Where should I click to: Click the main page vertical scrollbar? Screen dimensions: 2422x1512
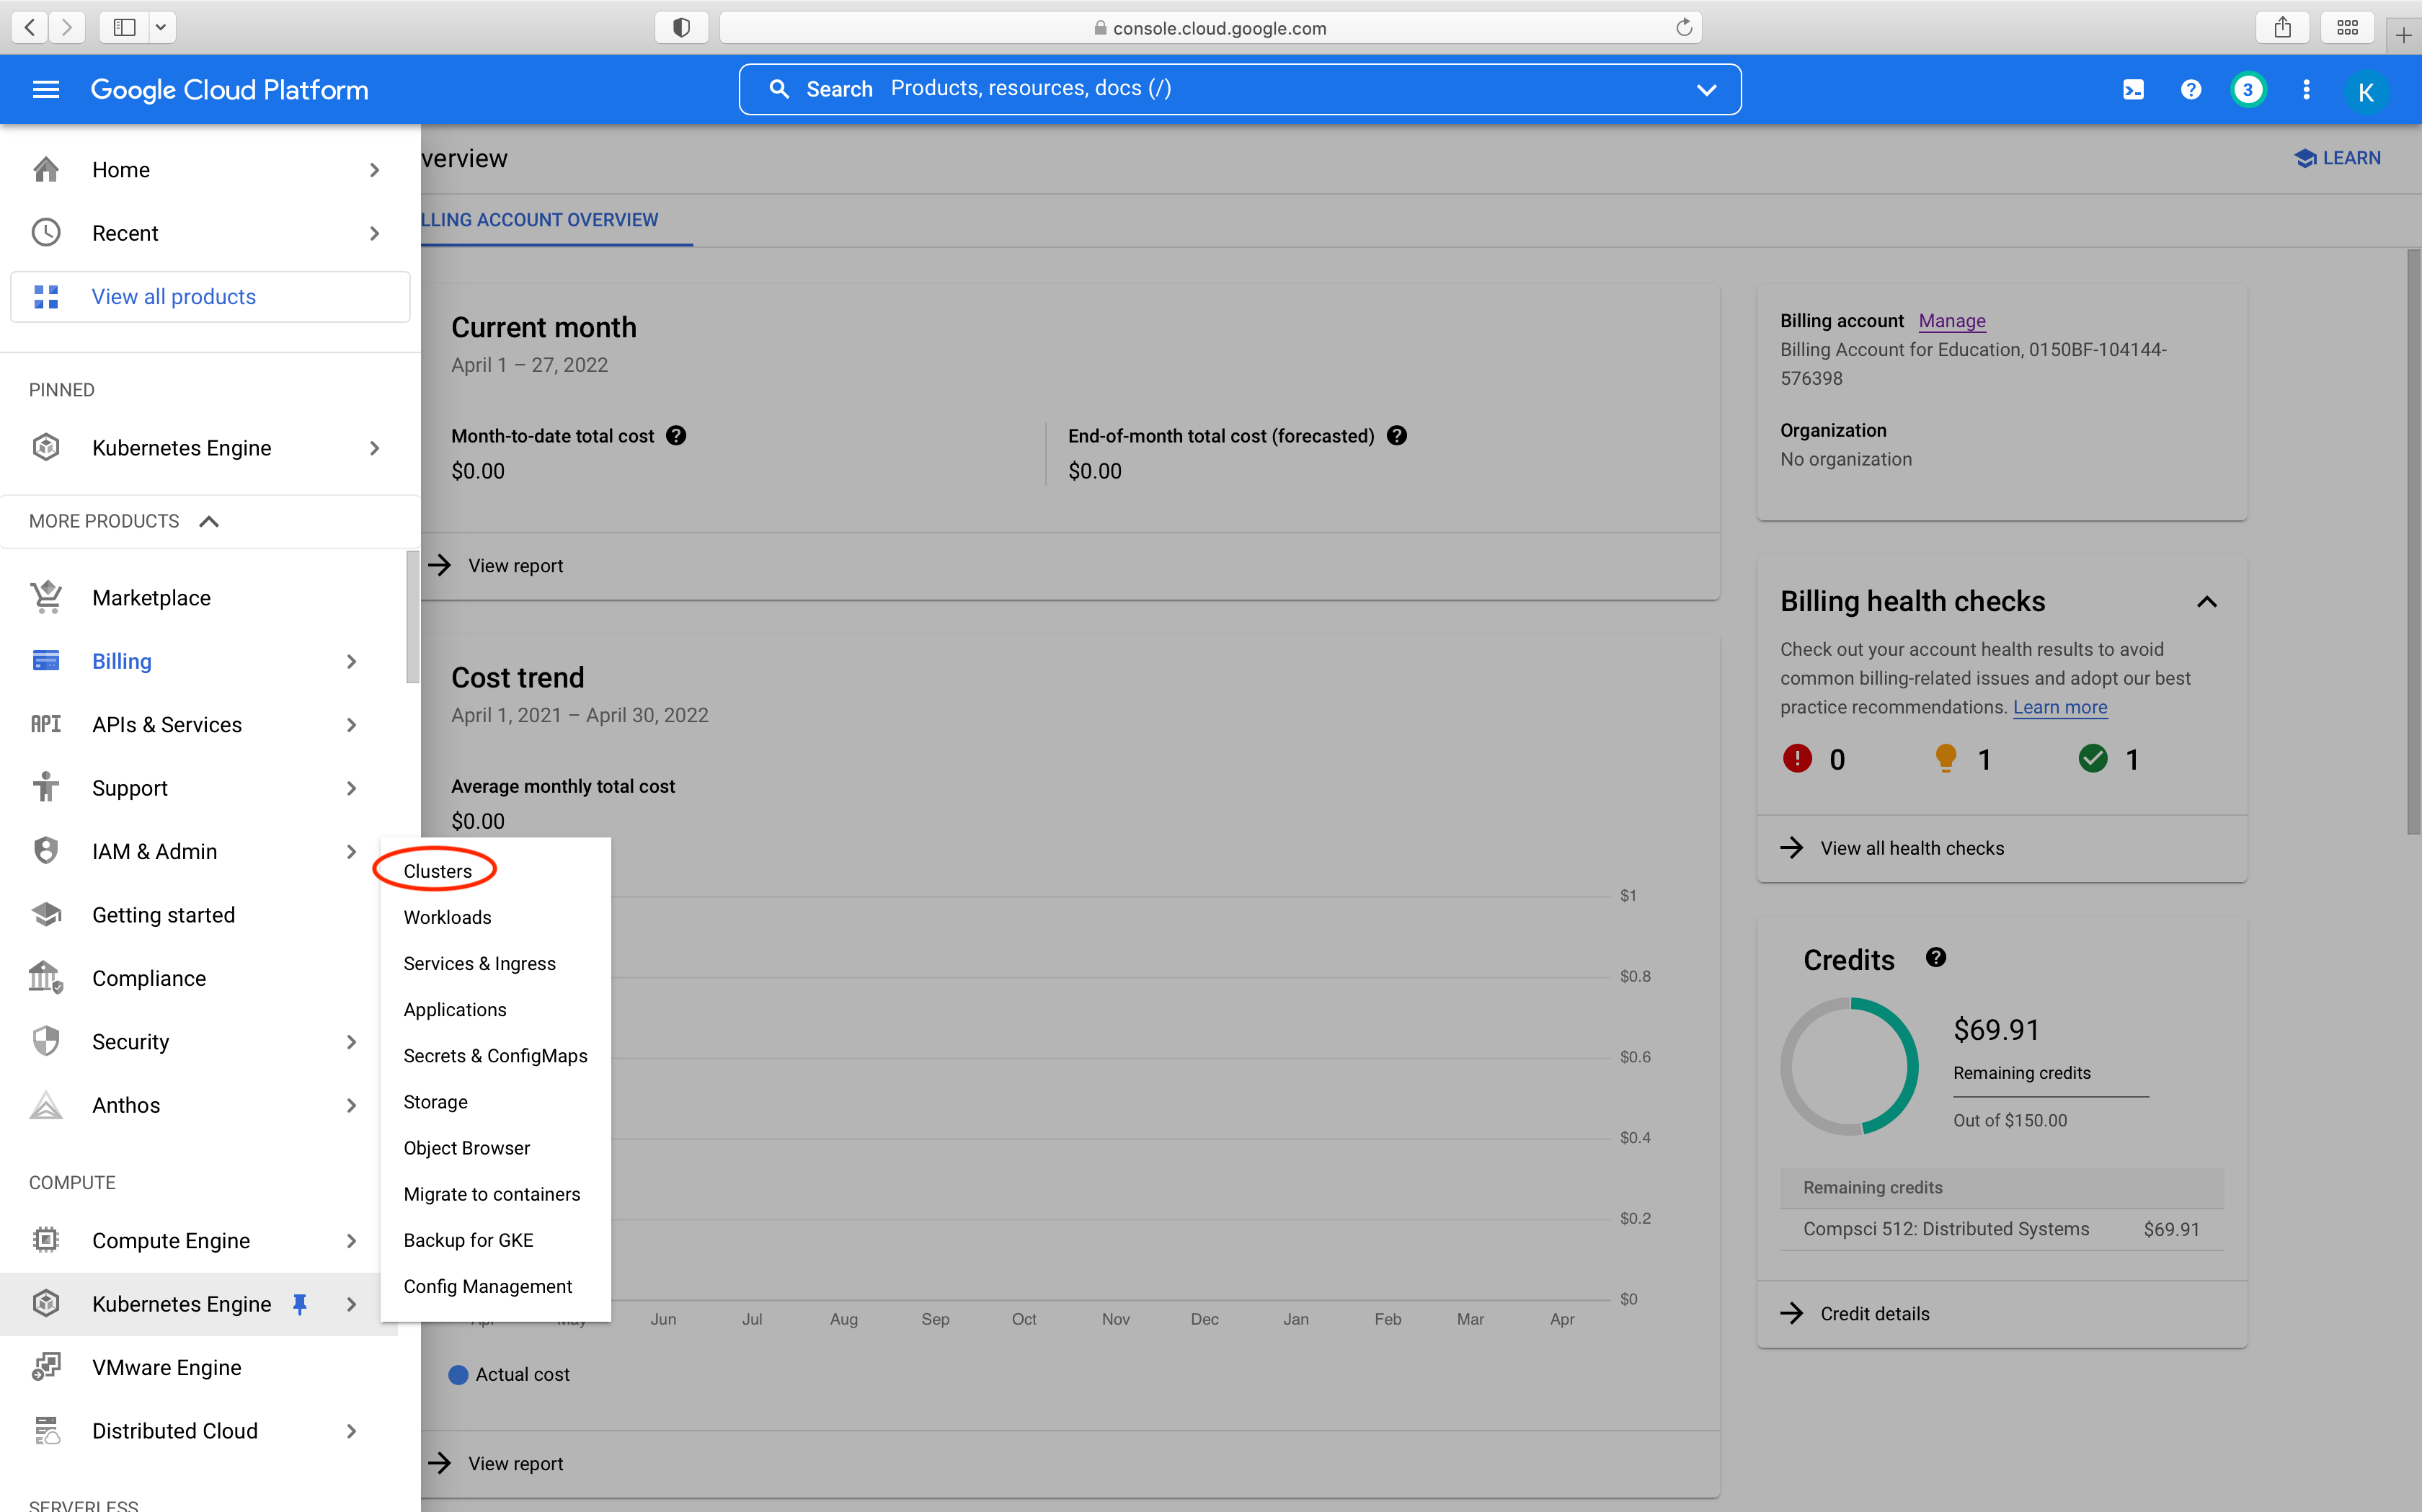tap(2413, 541)
